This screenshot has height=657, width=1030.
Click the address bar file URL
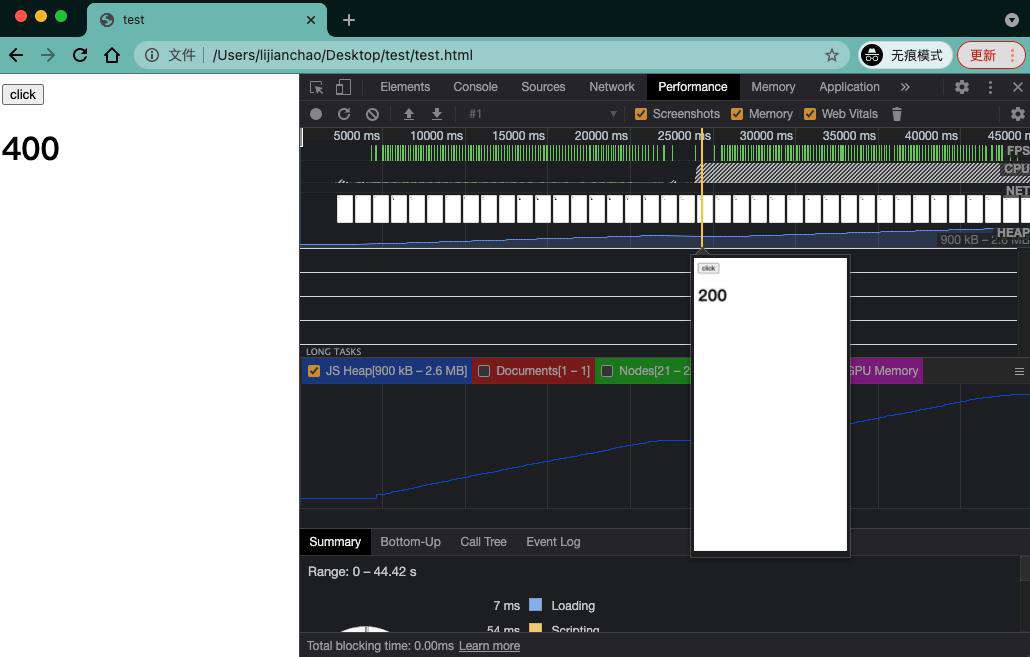pyautogui.click(x=342, y=55)
